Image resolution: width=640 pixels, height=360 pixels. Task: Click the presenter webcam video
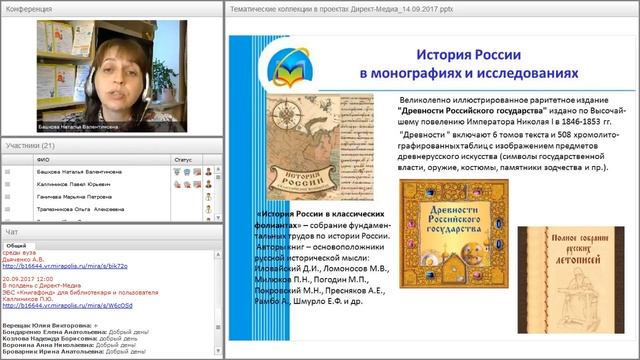click(x=112, y=76)
